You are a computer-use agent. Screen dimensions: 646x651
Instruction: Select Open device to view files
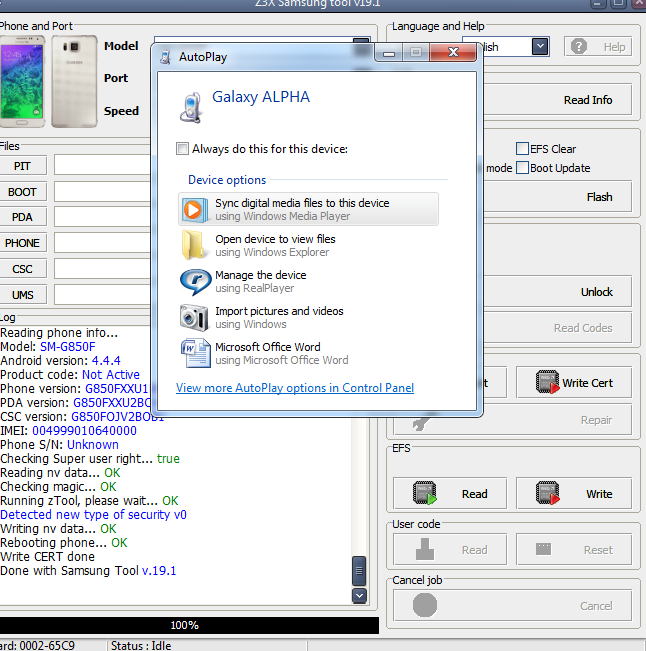point(308,245)
